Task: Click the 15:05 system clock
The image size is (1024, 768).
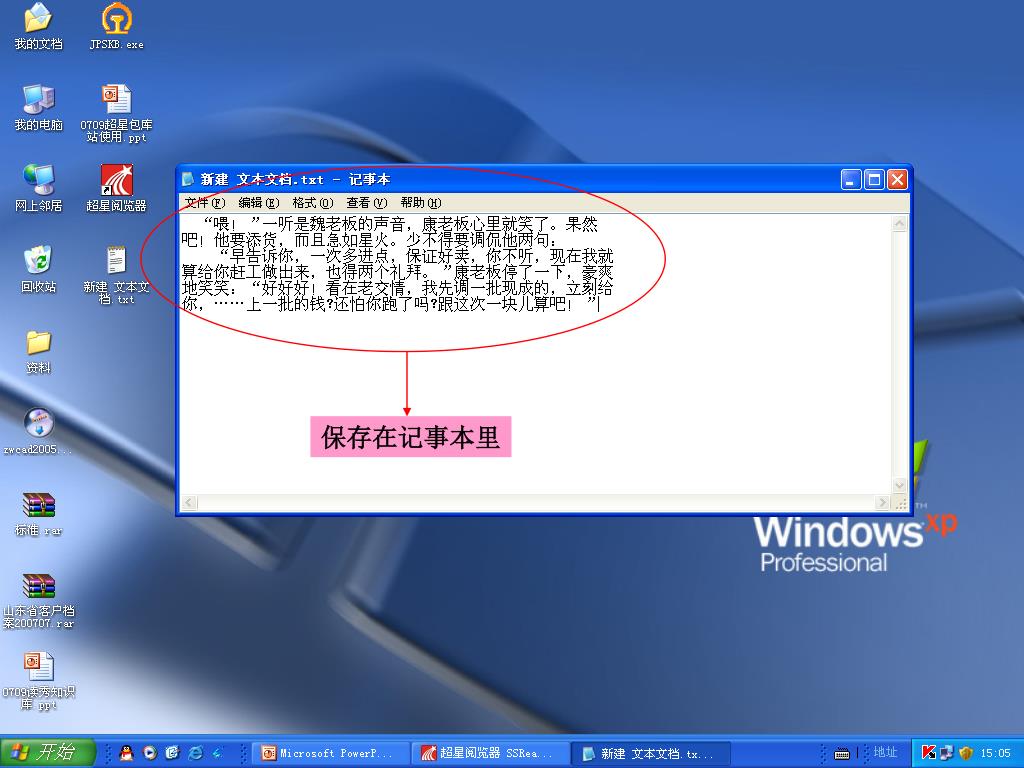Action: (x=995, y=753)
